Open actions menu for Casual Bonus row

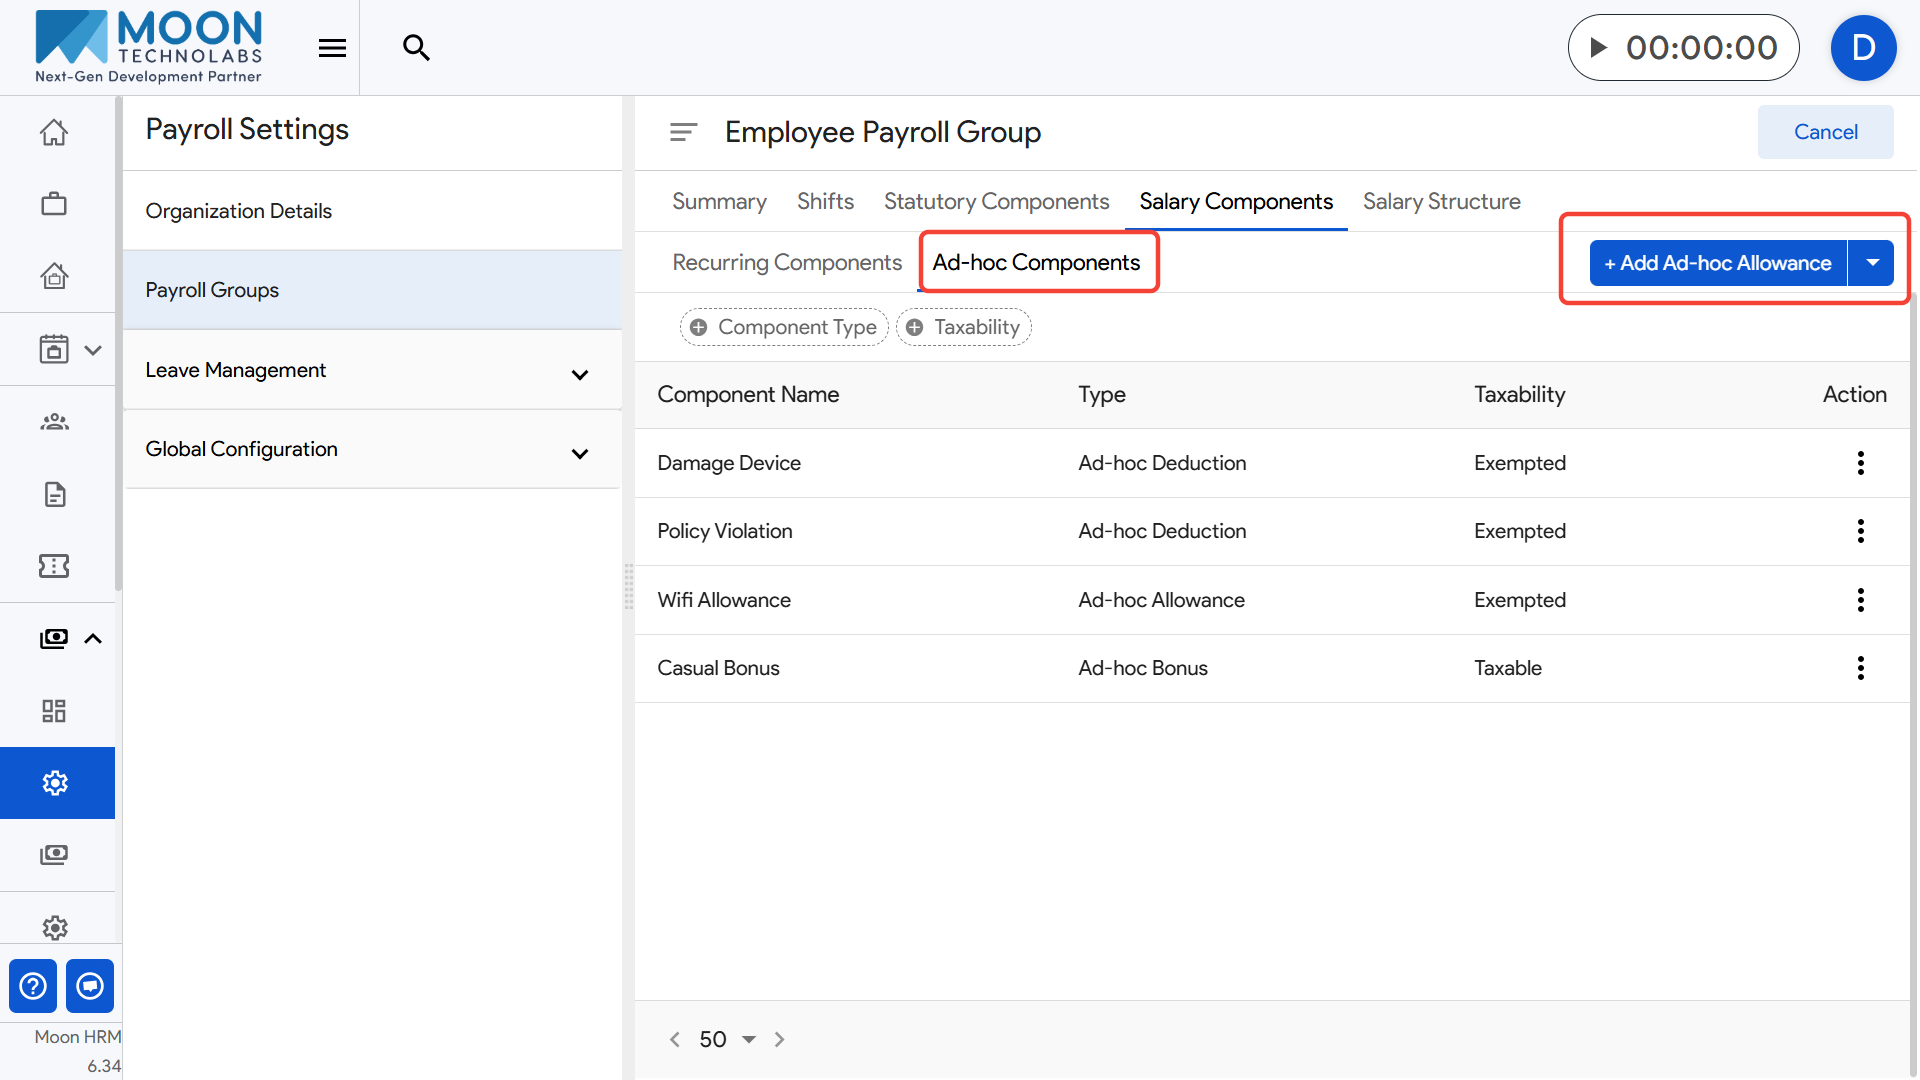pyautogui.click(x=1860, y=668)
